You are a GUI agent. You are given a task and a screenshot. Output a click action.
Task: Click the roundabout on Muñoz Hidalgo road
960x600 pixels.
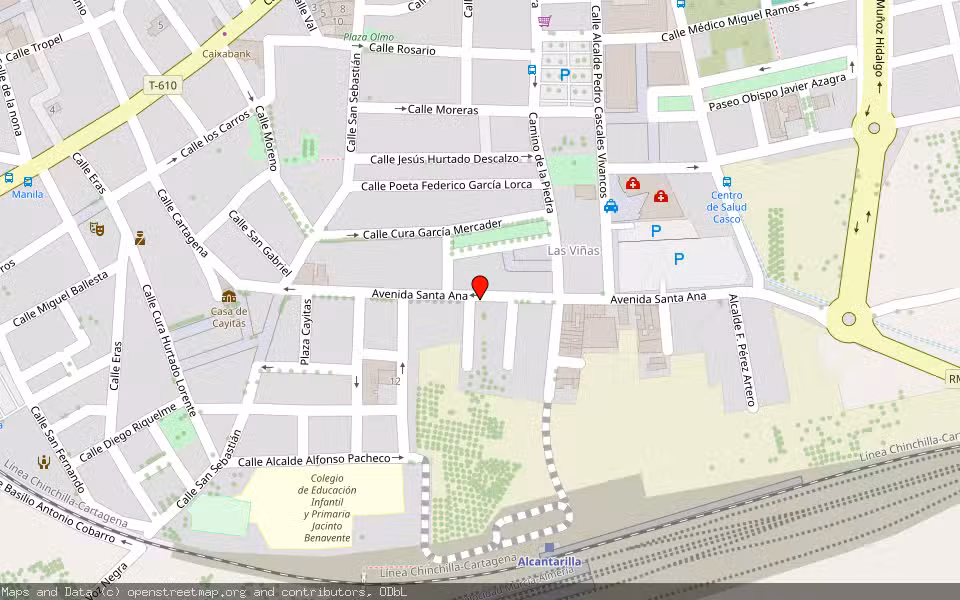click(x=874, y=128)
